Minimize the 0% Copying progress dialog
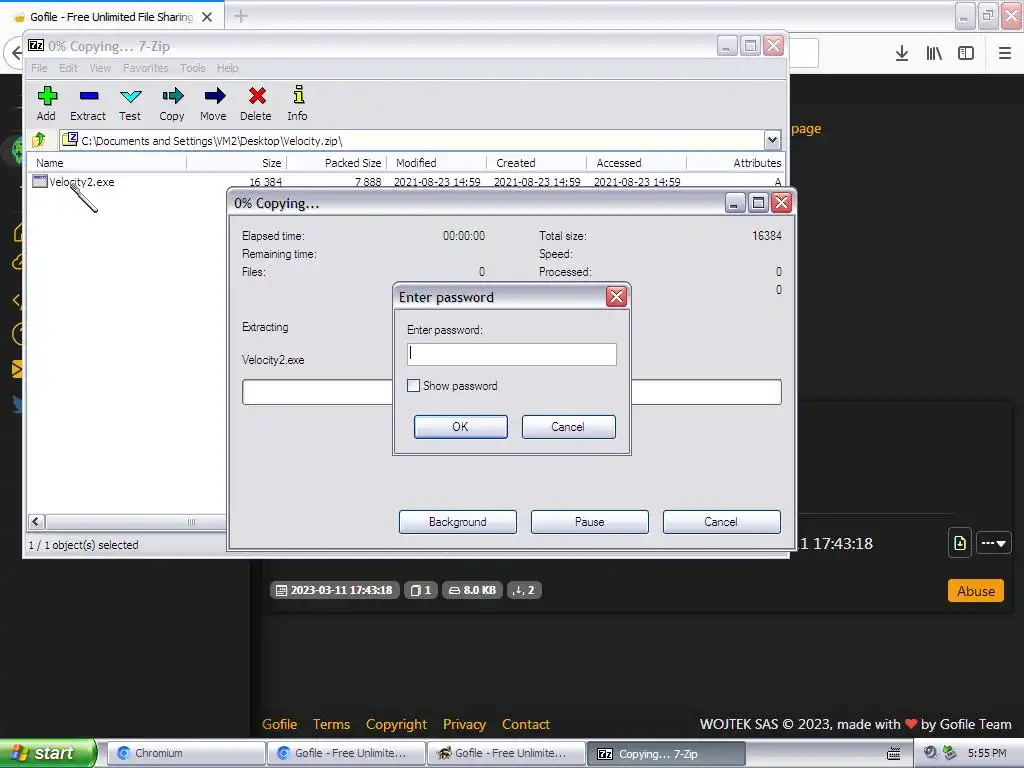This screenshot has width=1024, height=768. pyautogui.click(x=735, y=203)
